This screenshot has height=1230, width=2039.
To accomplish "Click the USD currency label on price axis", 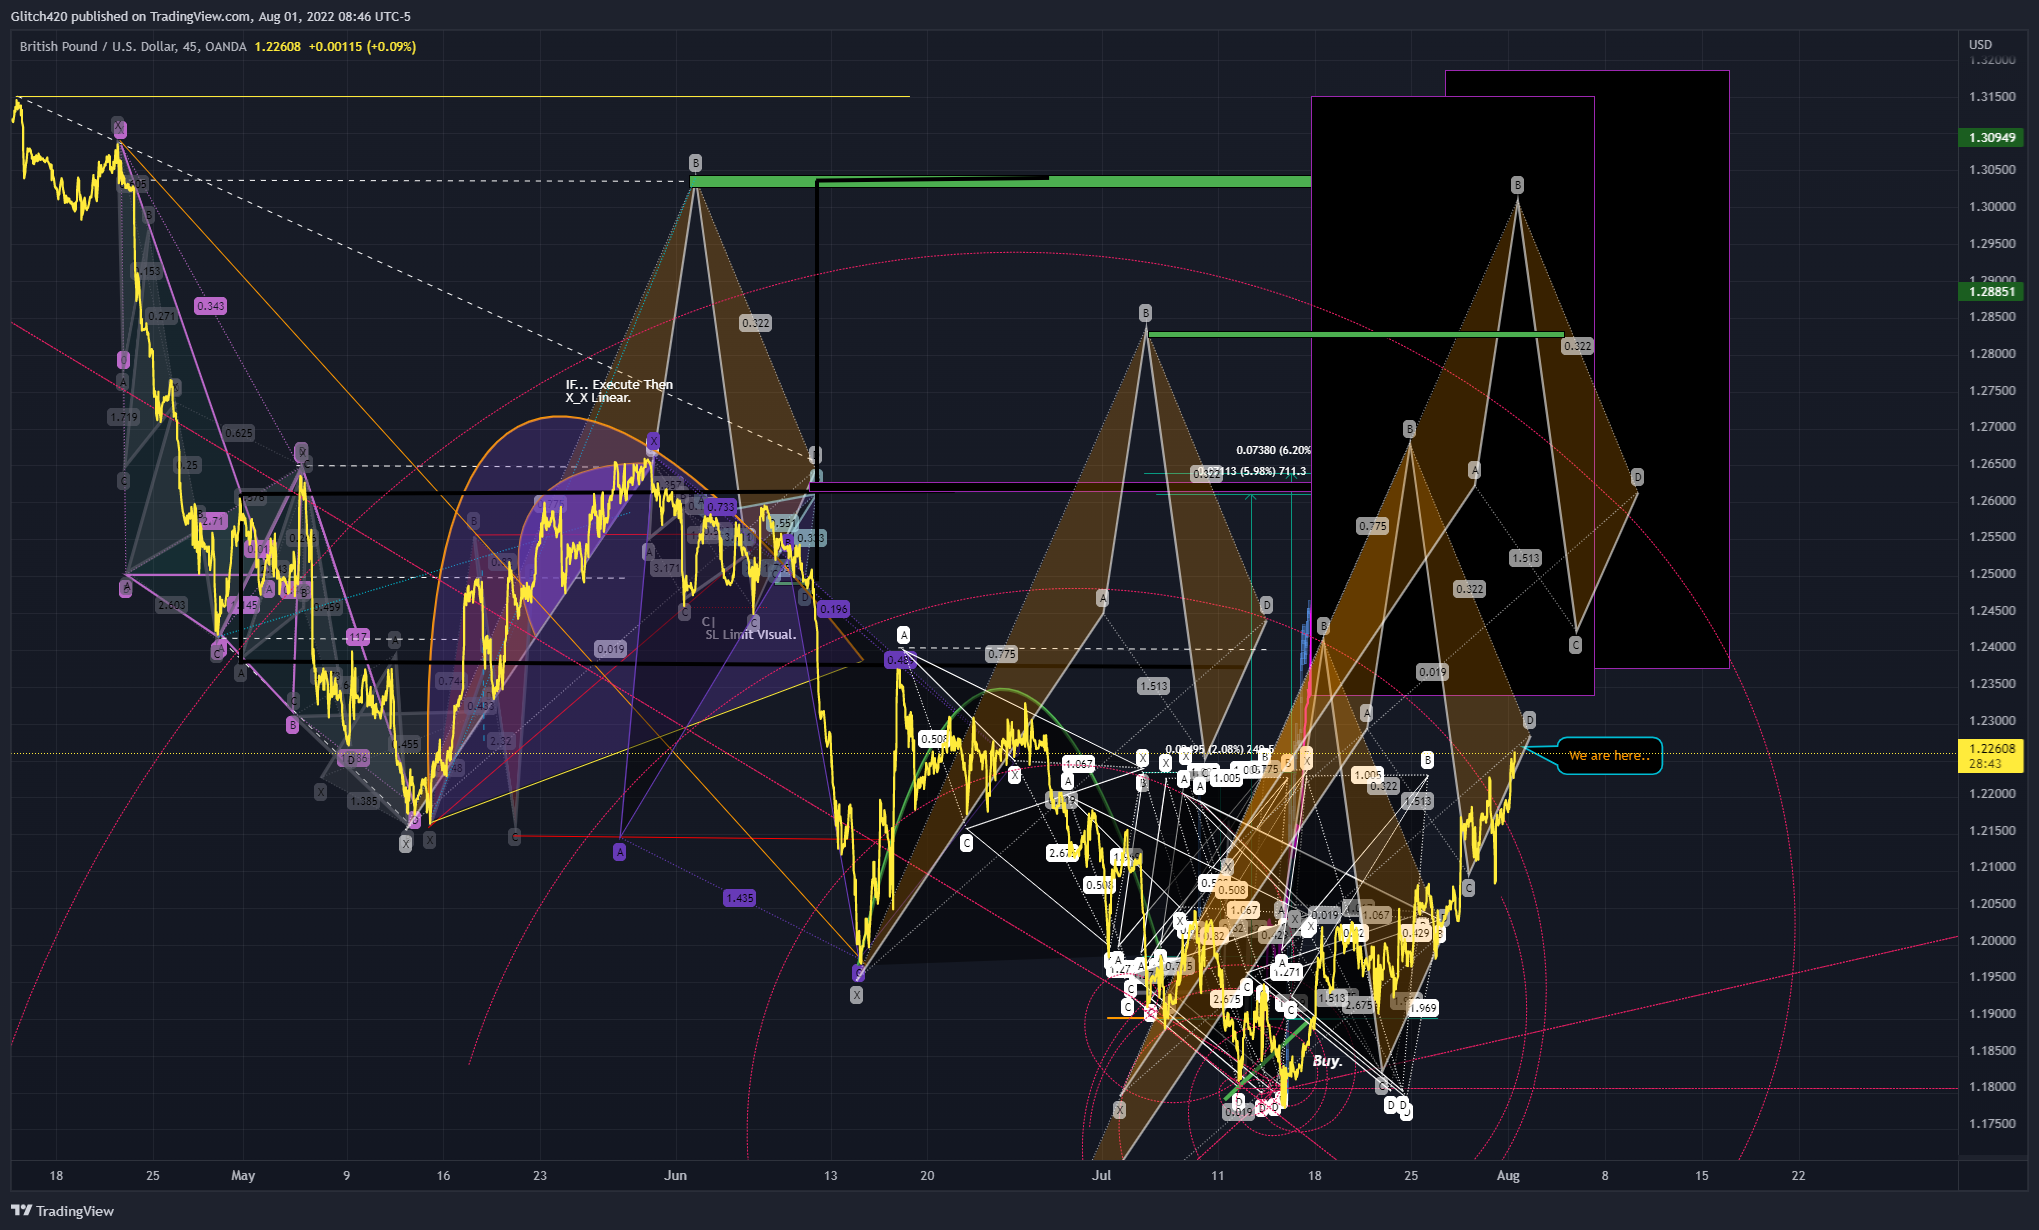I will pos(1980,45).
